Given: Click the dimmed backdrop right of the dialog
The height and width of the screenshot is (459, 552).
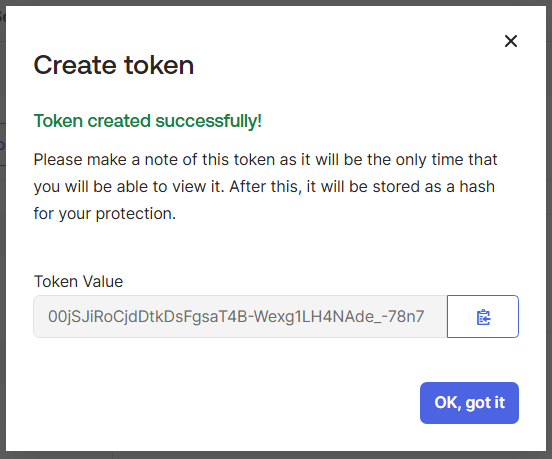Looking at the screenshot, I should tap(549, 229).
